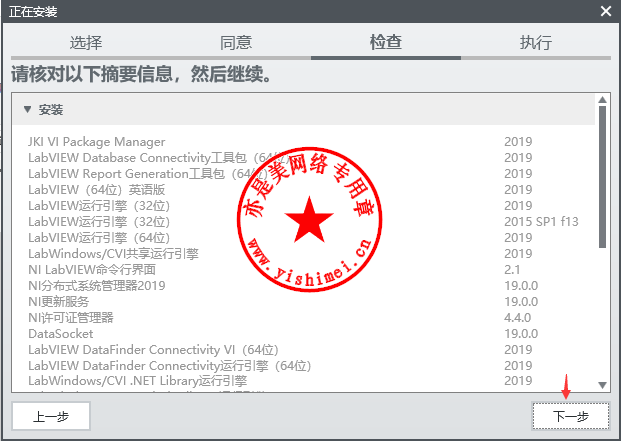Switch to the 同意 step tab
The image size is (621, 441).
point(236,42)
